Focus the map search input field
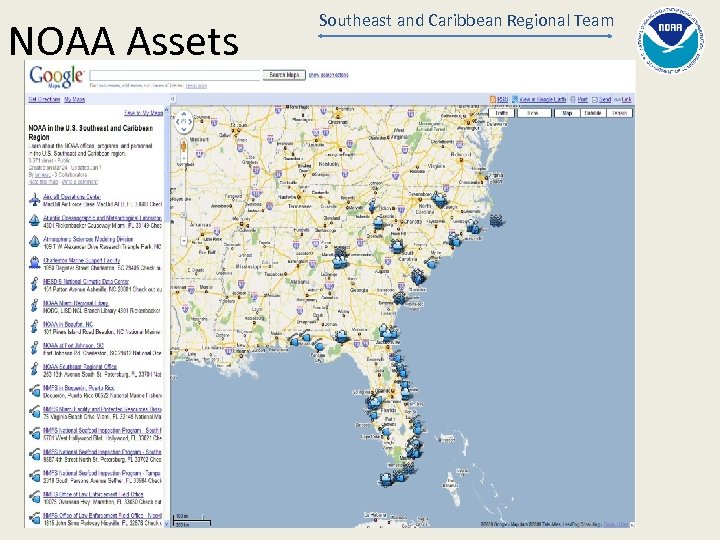This screenshot has width=720, height=540. tap(175, 75)
